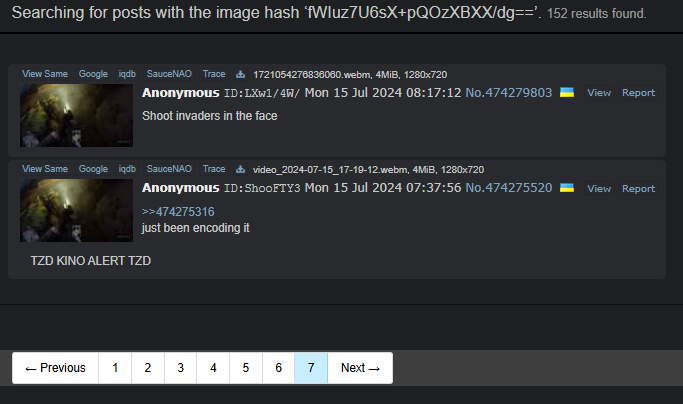Screen dimensions: 683x404
Task: Select results page 6
Action: [278, 368]
